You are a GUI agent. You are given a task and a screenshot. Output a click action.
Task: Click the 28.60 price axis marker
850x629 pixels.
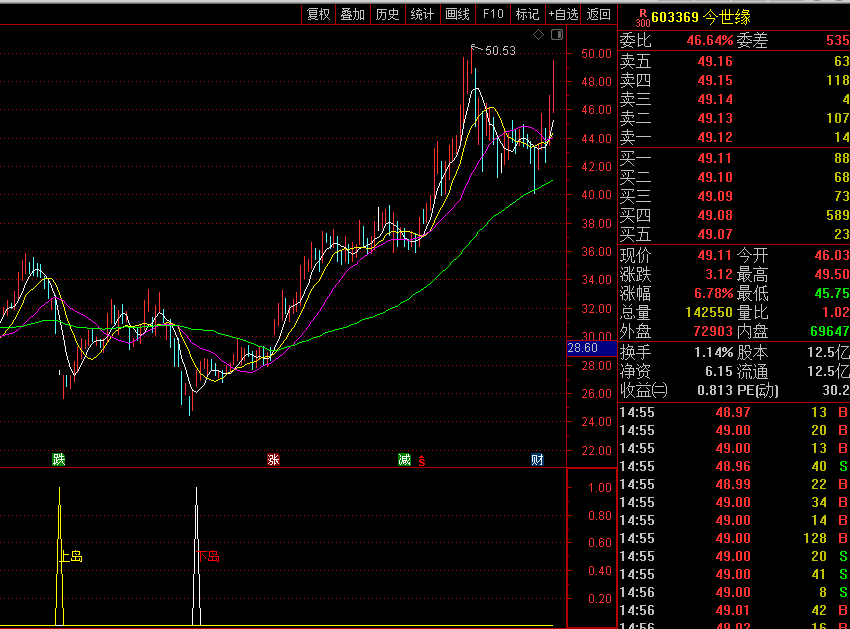pyautogui.click(x=591, y=348)
